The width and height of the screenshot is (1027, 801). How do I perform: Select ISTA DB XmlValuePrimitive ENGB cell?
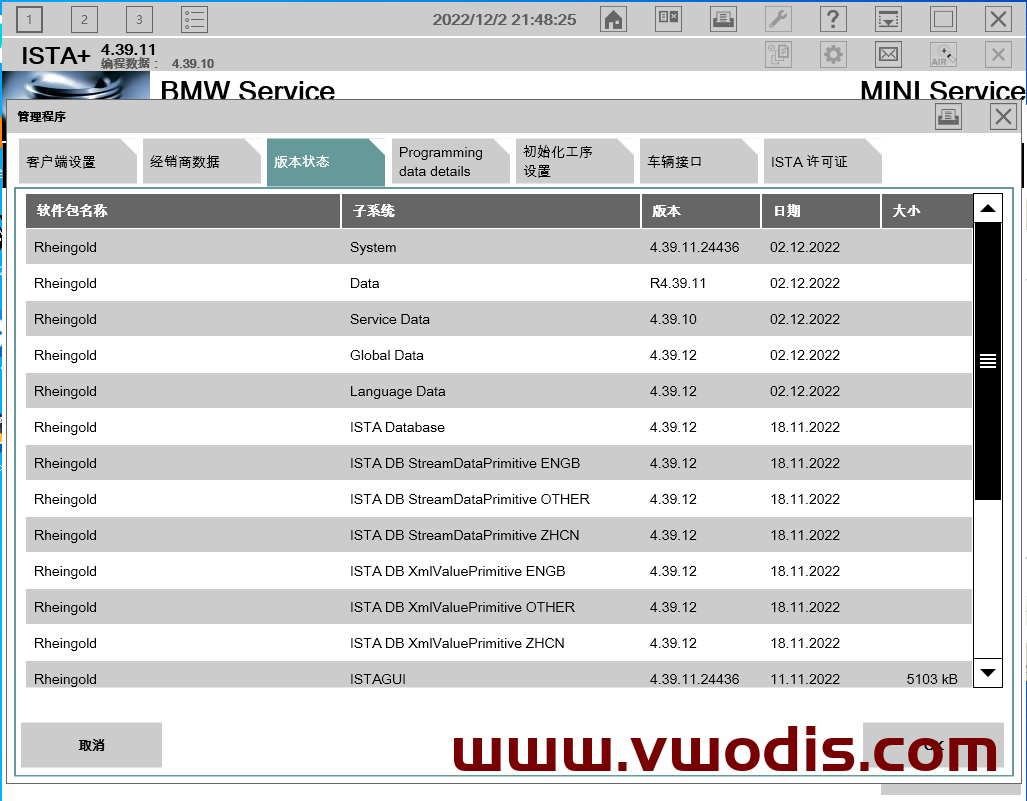457,571
